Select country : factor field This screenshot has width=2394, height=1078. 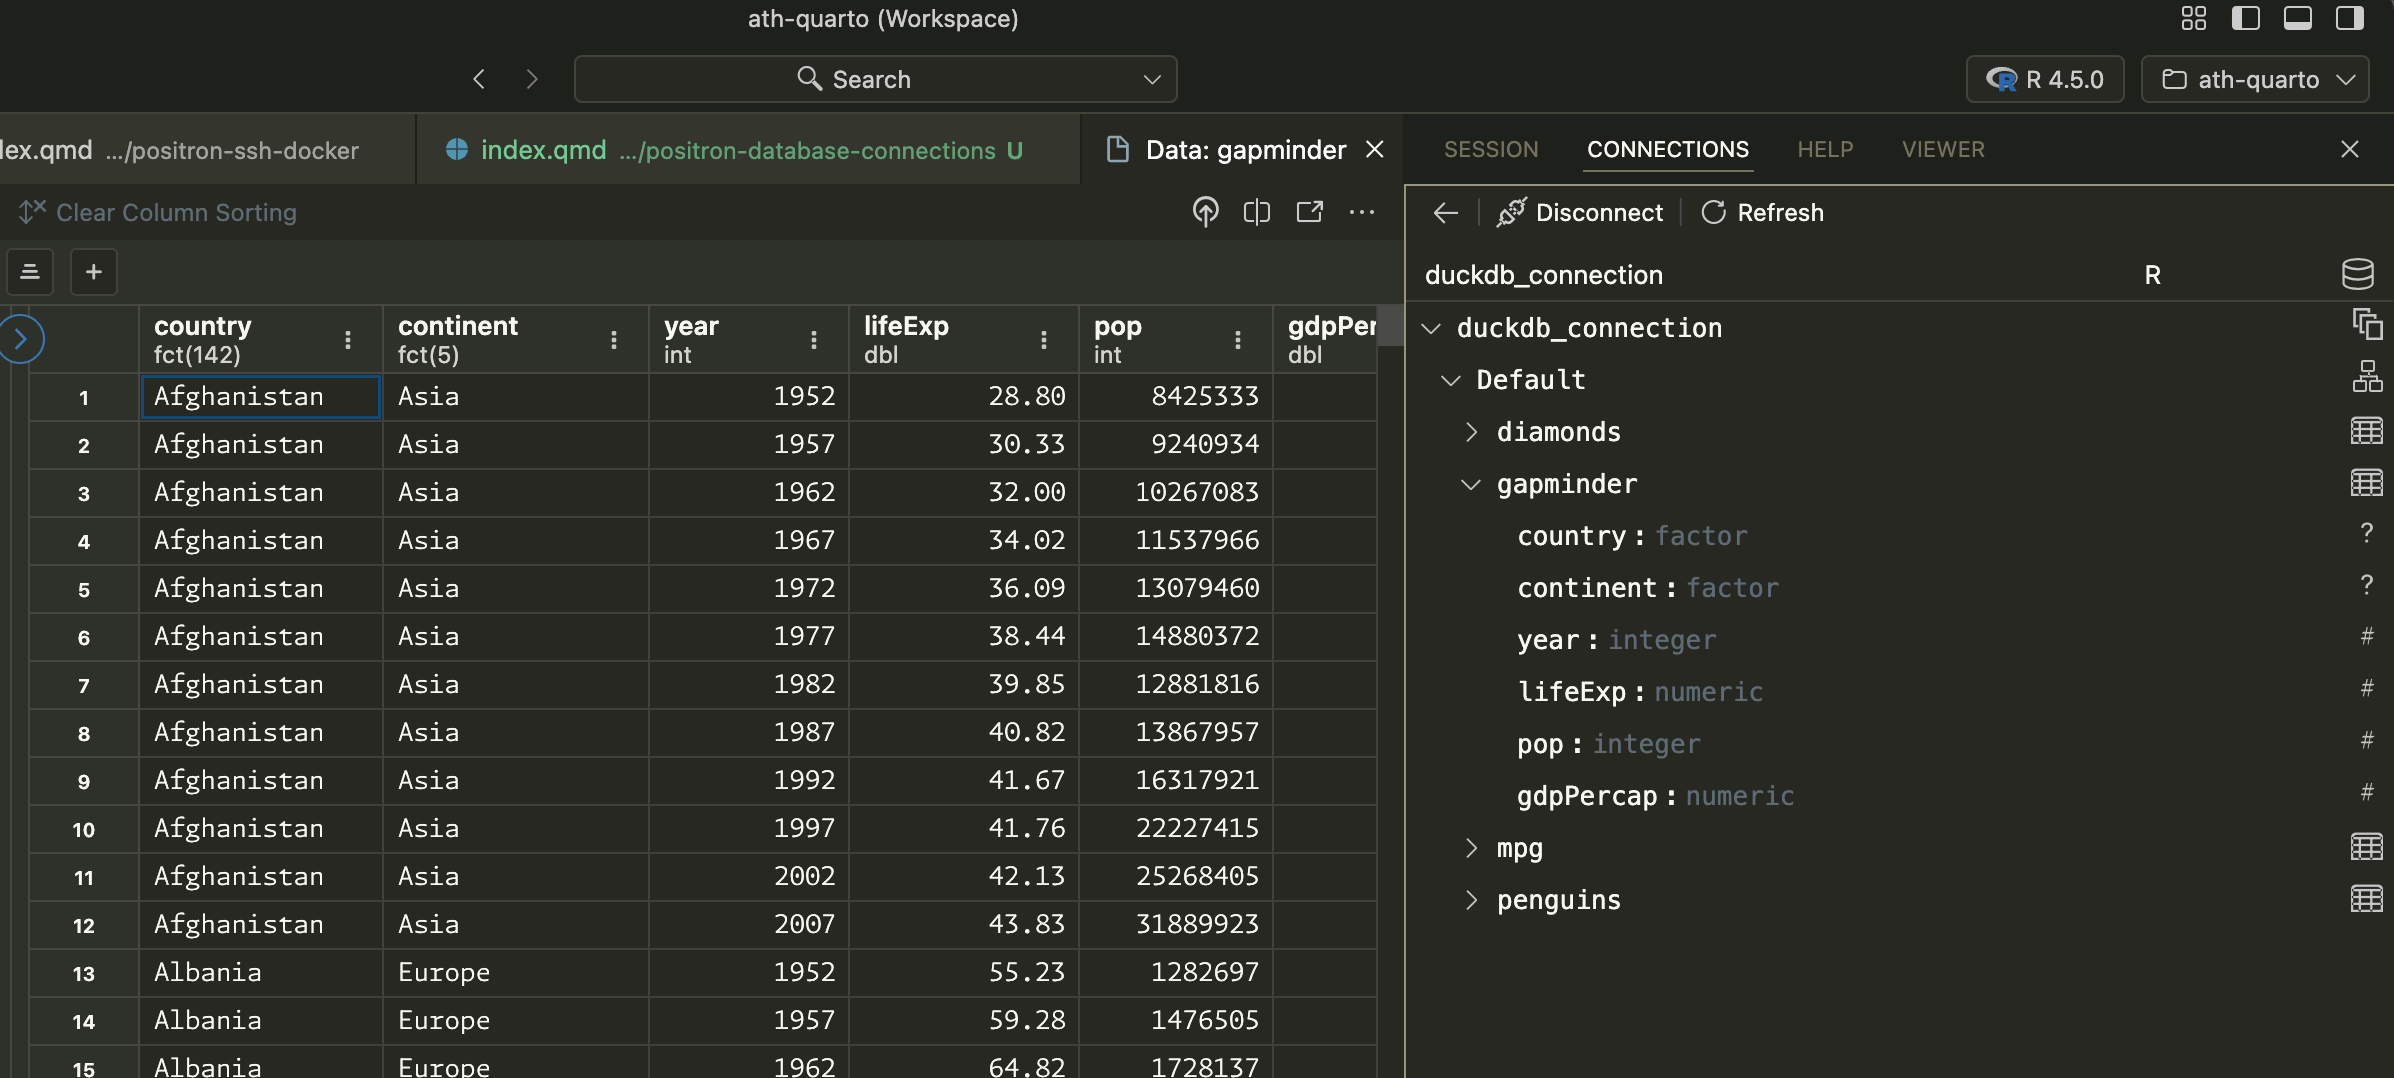click(x=1632, y=536)
